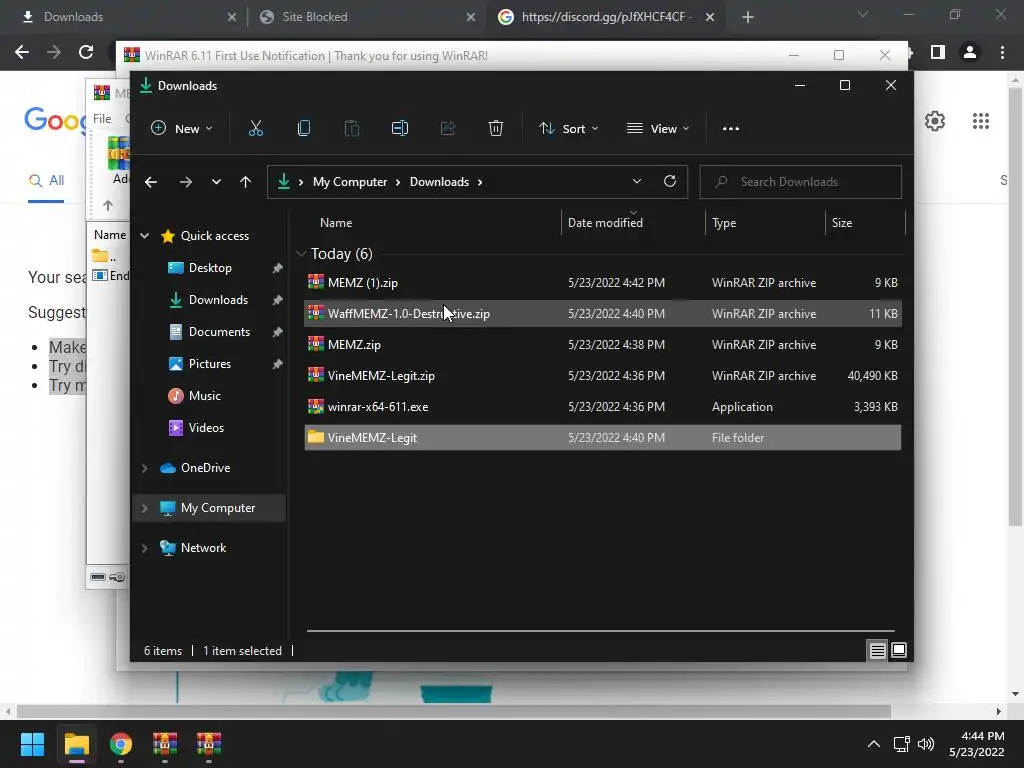
Task: Unpin Pictures from Quick access
Action: (277, 364)
